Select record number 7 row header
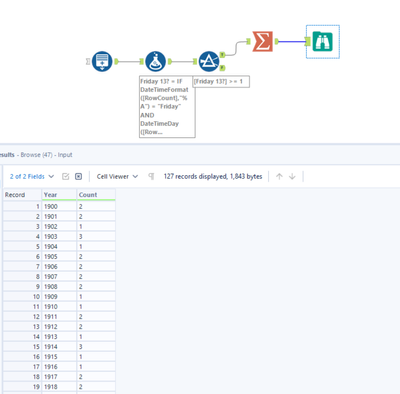The height and width of the screenshot is (394, 400). (x=22, y=266)
